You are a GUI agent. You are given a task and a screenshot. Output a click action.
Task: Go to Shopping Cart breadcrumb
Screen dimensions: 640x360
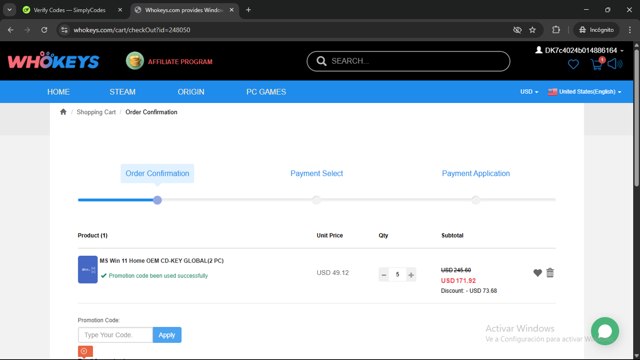[x=96, y=112]
